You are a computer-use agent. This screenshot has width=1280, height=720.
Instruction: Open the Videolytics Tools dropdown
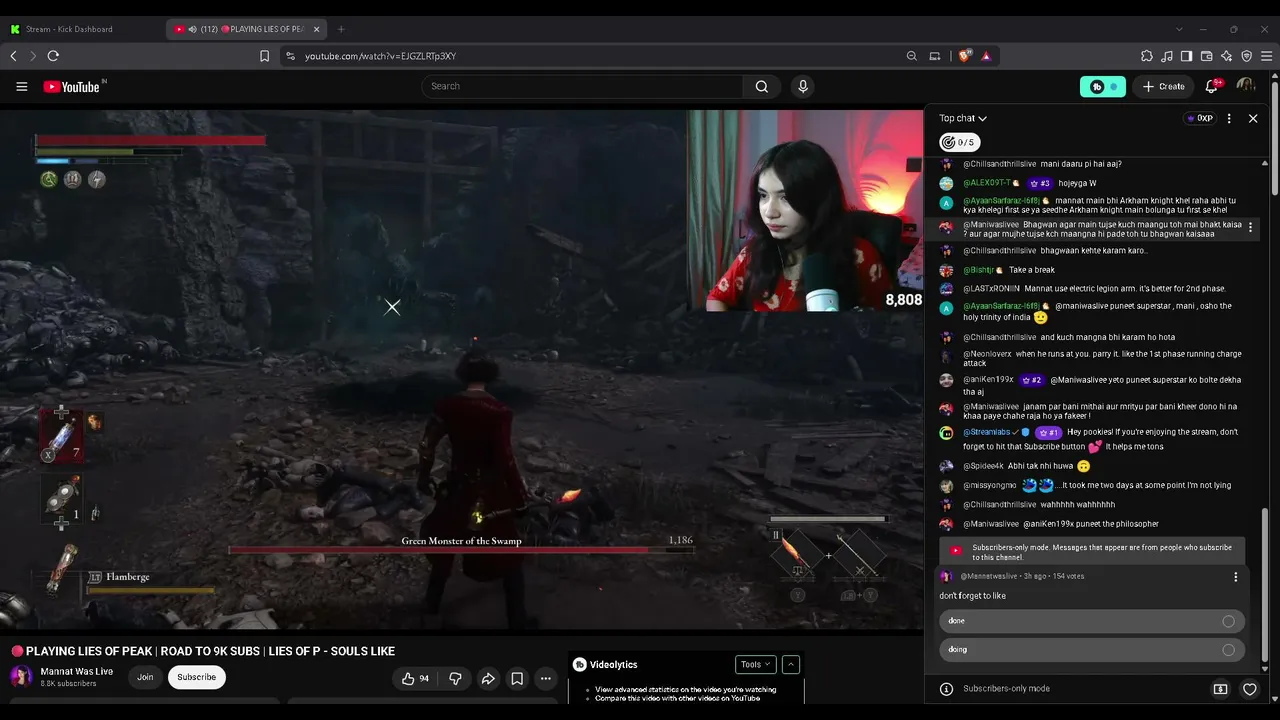point(755,665)
